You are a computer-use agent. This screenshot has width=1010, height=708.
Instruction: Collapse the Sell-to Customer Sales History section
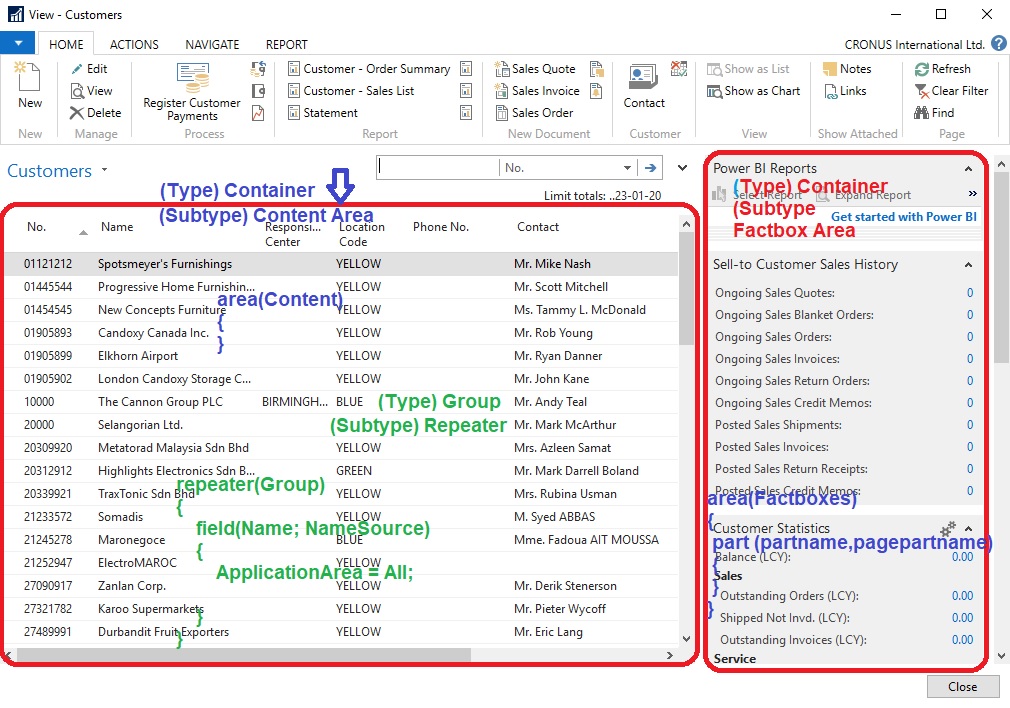pyautogui.click(x=968, y=265)
